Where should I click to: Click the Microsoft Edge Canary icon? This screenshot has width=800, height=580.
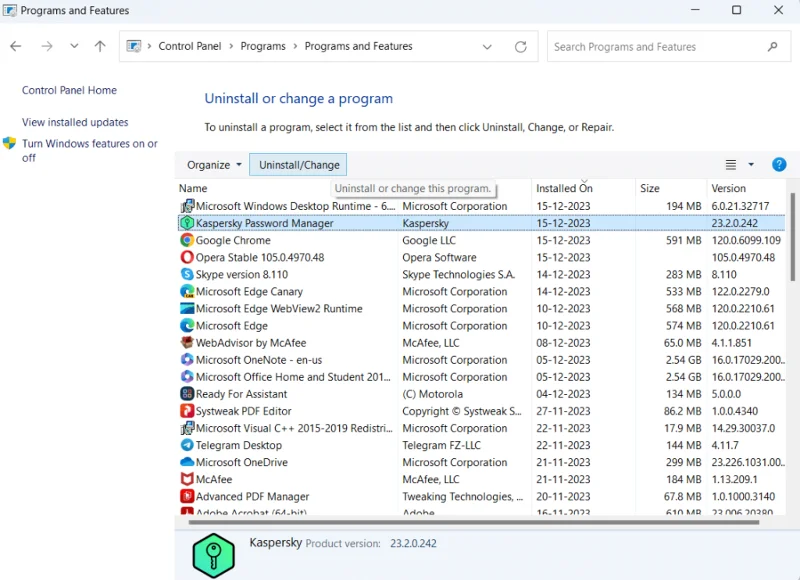(188, 292)
